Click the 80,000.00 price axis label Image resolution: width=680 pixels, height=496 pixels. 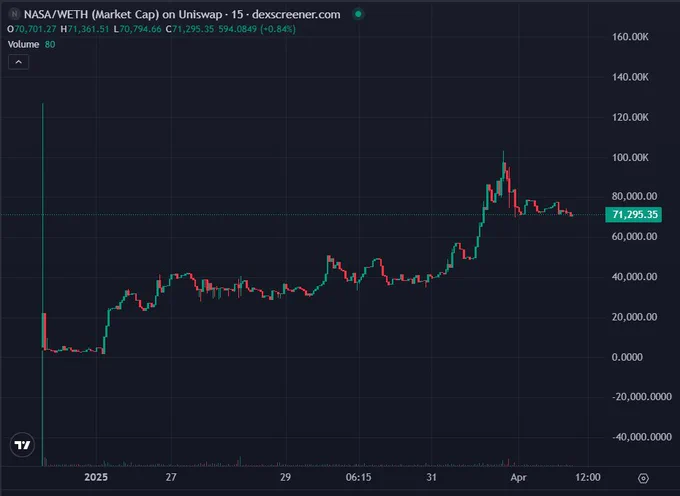coord(634,196)
